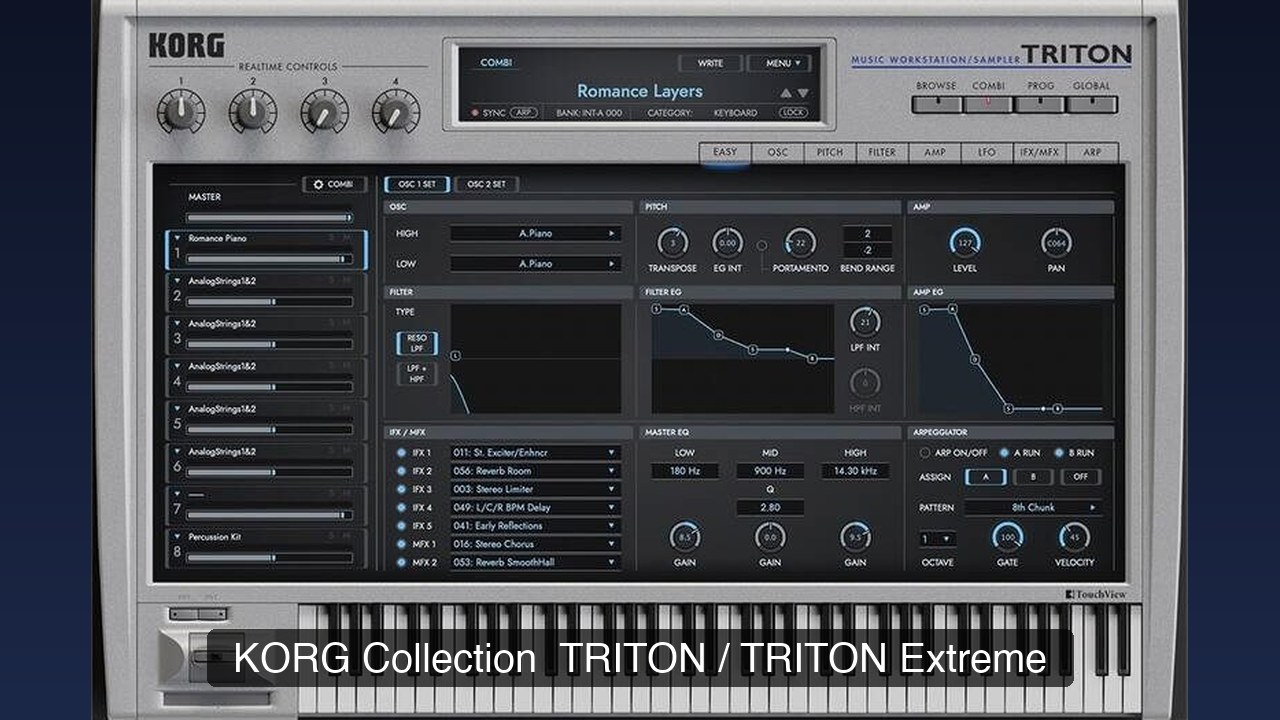Open IFX 2 Reverb Room dropdown
Viewport: 1280px width, 720px height.
coord(535,471)
